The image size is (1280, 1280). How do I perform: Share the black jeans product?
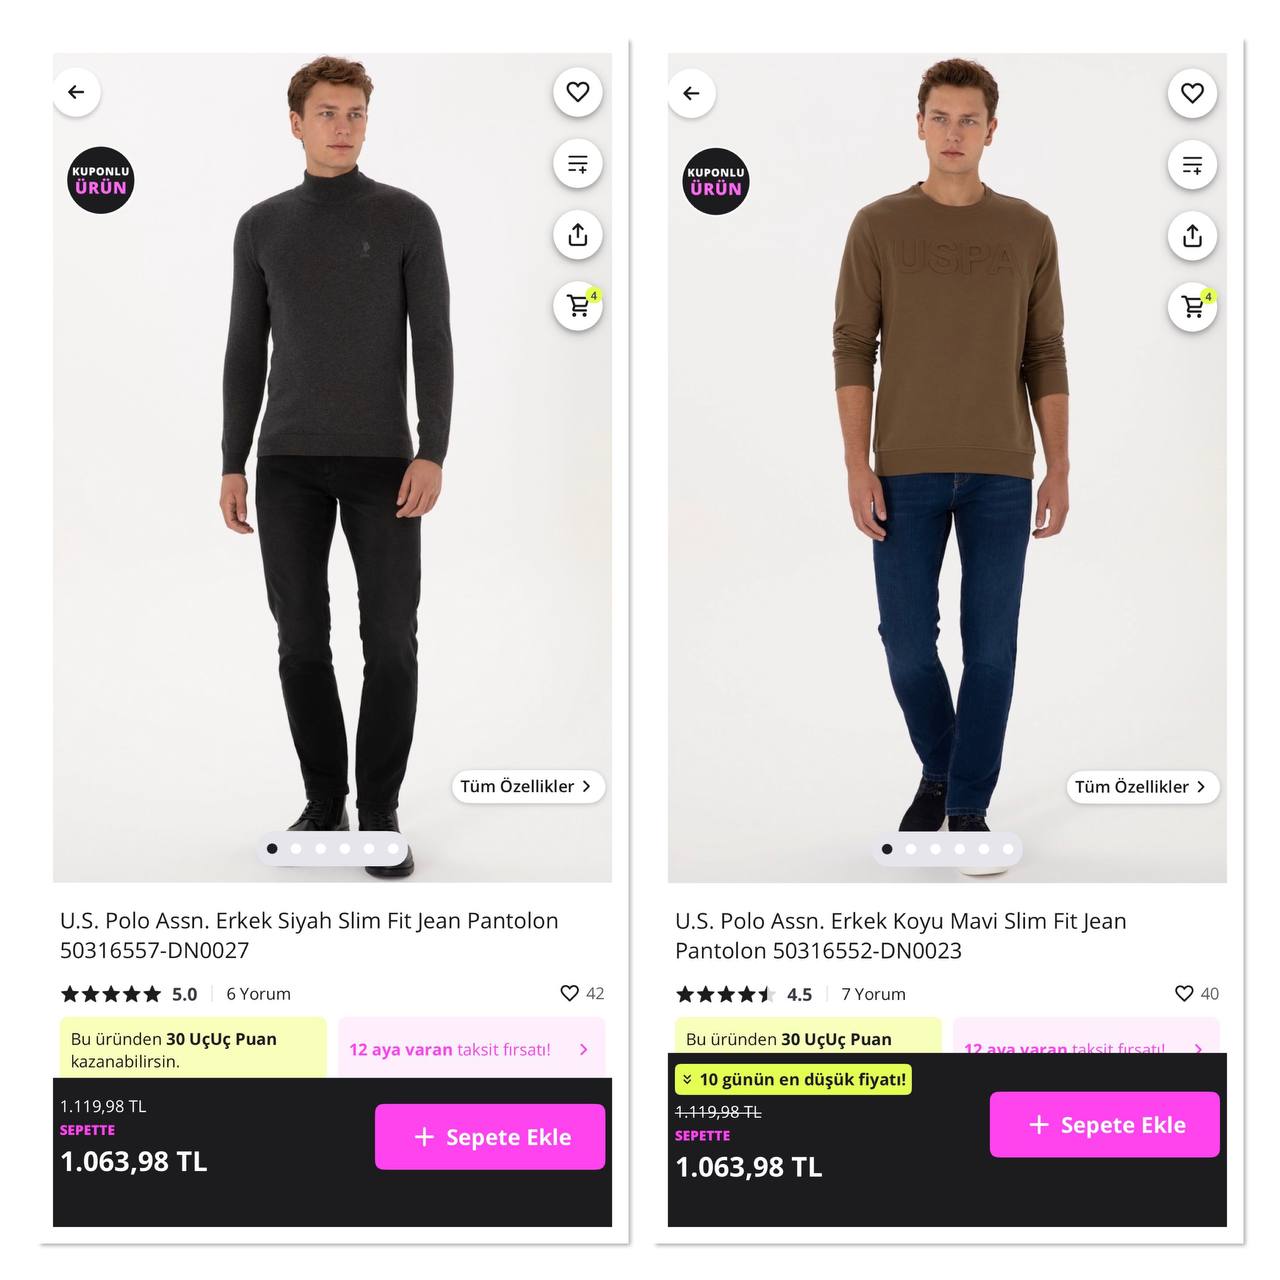(x=578, y=235)
